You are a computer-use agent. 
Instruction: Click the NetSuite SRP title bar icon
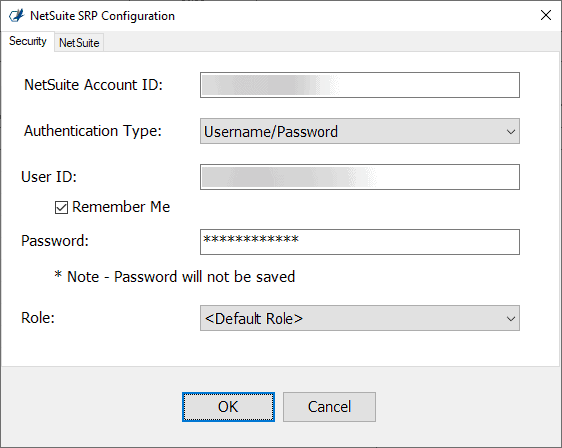pyautogui.click(x=16, y=16)
